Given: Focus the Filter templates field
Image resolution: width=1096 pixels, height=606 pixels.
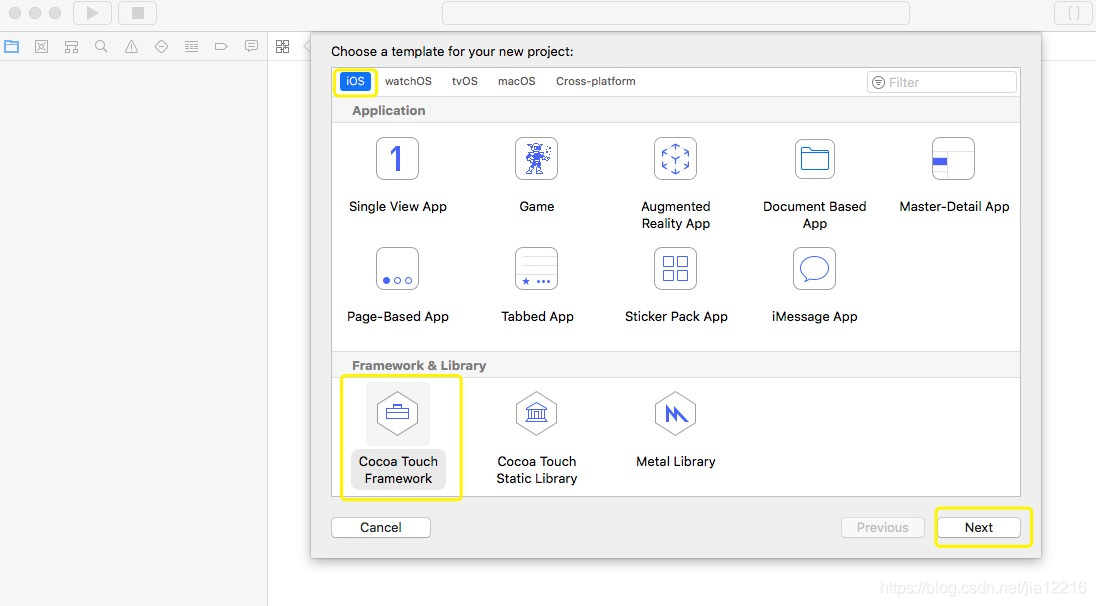Looking at the screenshot, I should click(x=942, y=82).
